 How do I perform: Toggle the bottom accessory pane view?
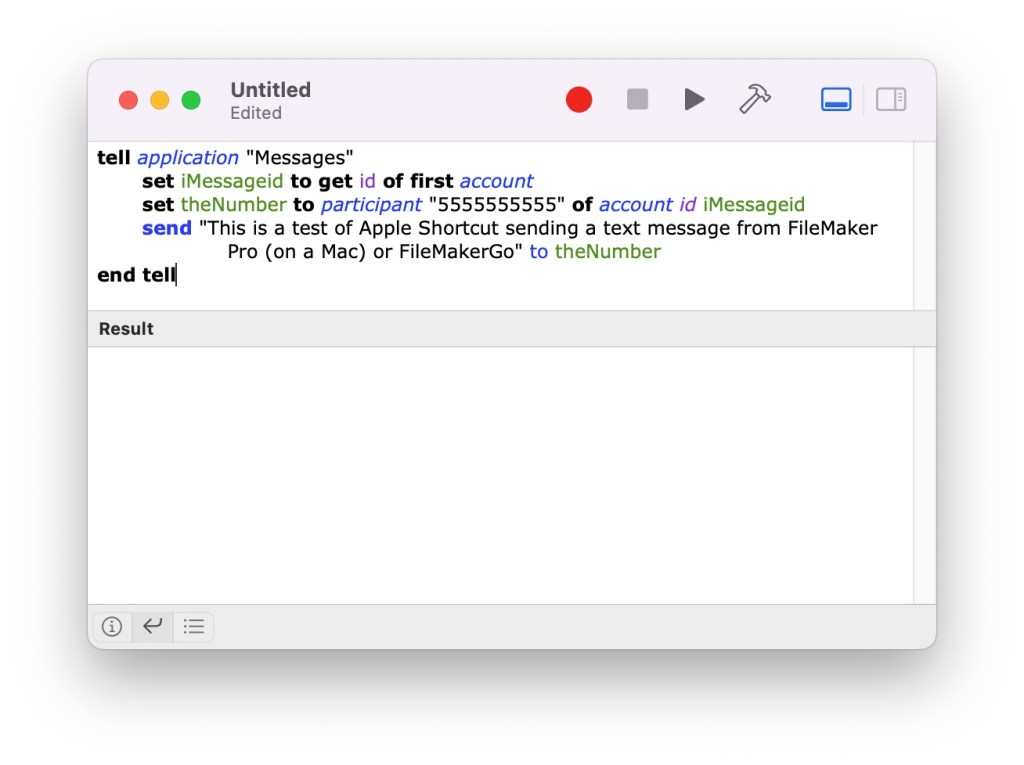(x=836, y=99)
